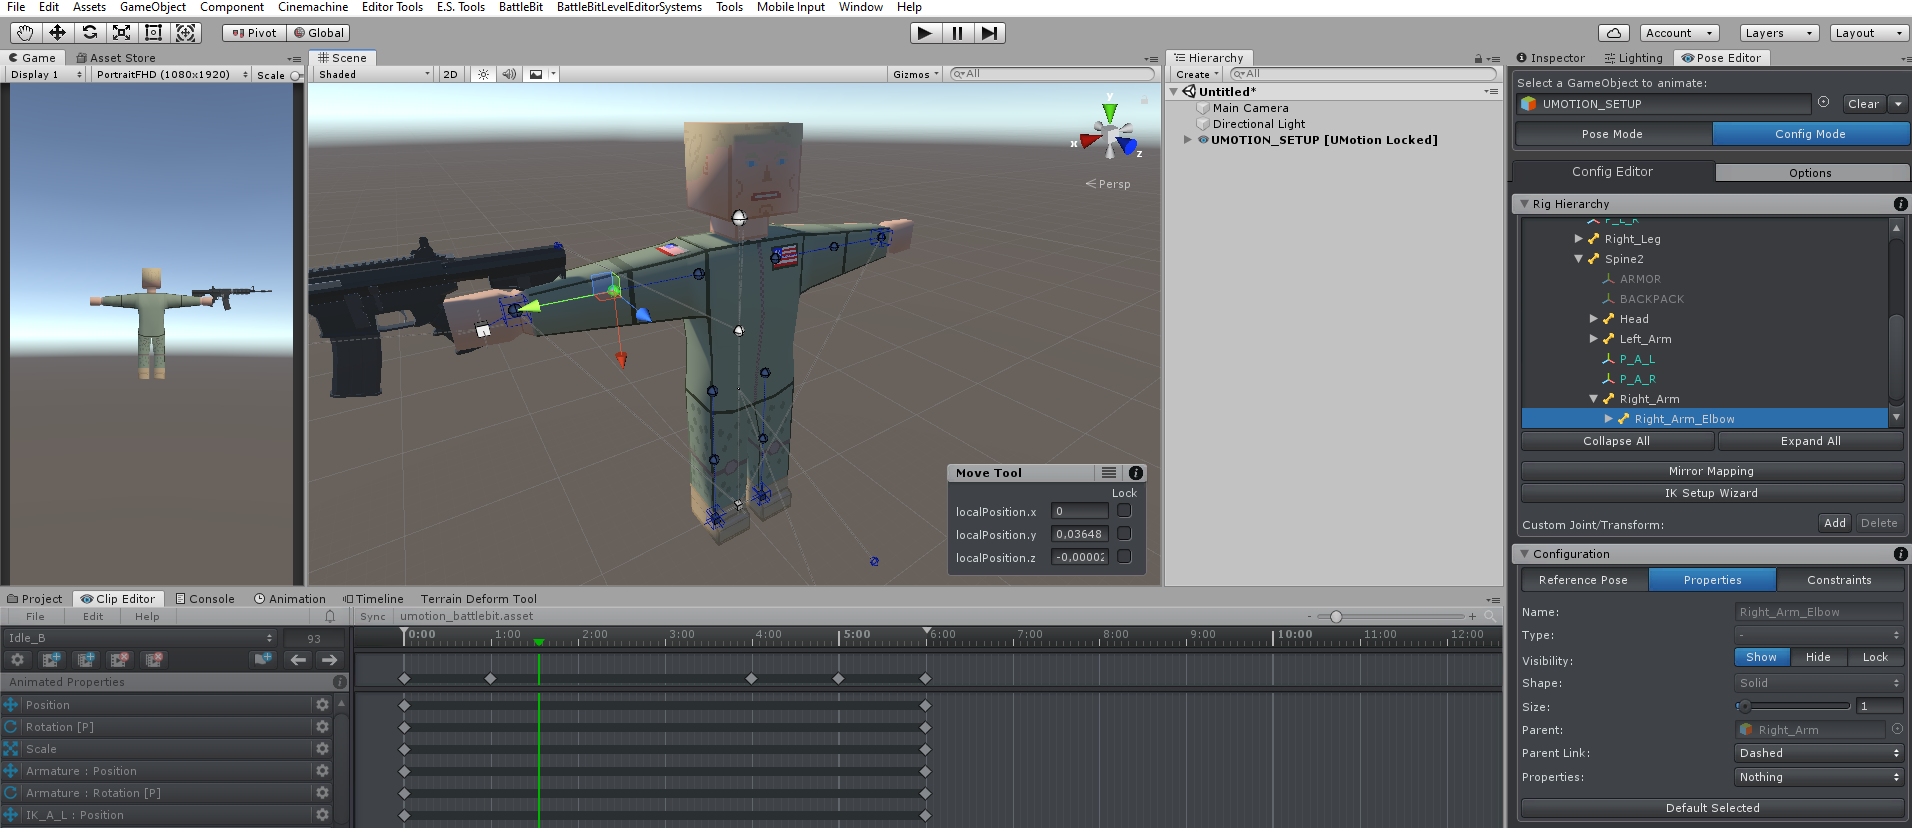Select the Rotate tool in the toolbar
Screen dimensions: 1912x828
(89, 33)
